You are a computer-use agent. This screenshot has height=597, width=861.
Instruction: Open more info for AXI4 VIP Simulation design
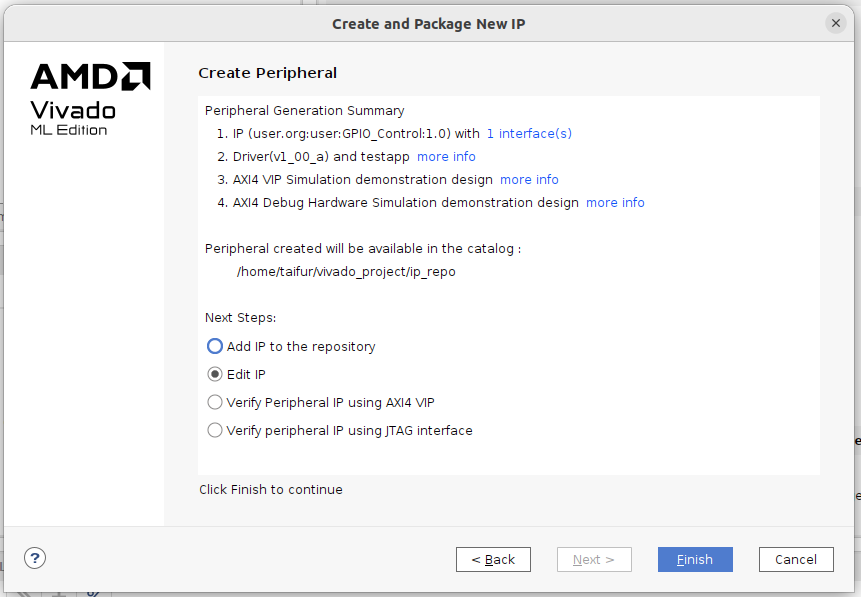click(x=529, y=180)
